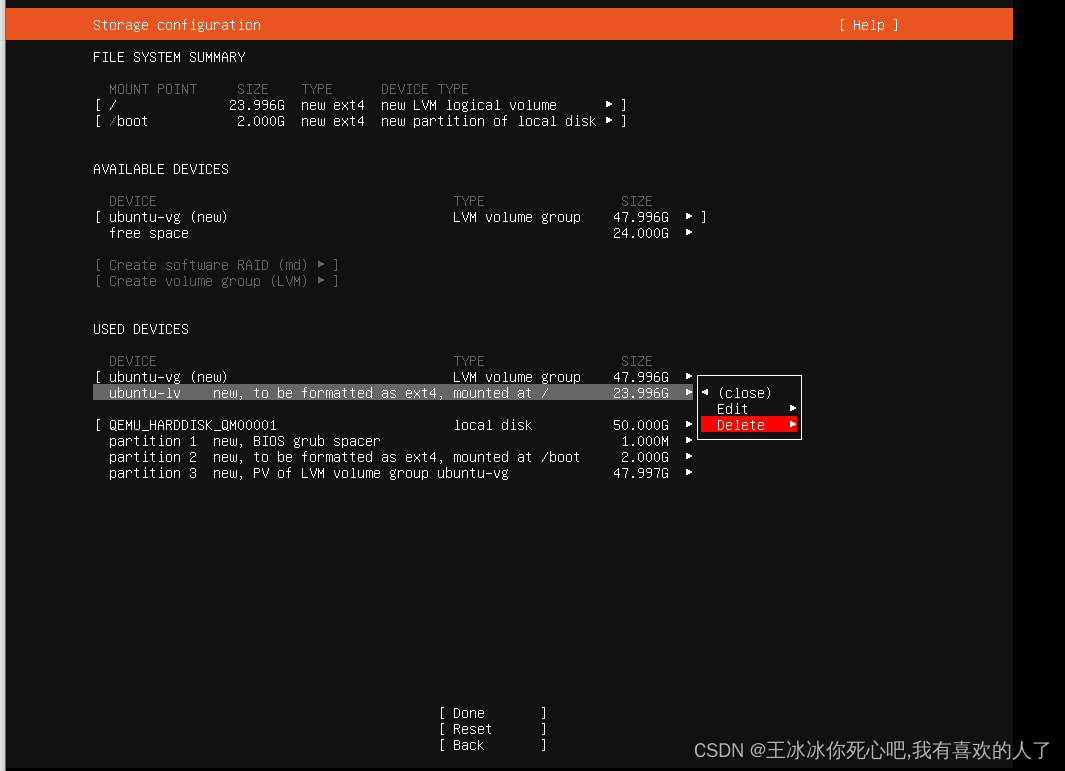Click the USED DEVICES heading
The height and width of the screenshot is (771, 1065).
coord(141,329)
